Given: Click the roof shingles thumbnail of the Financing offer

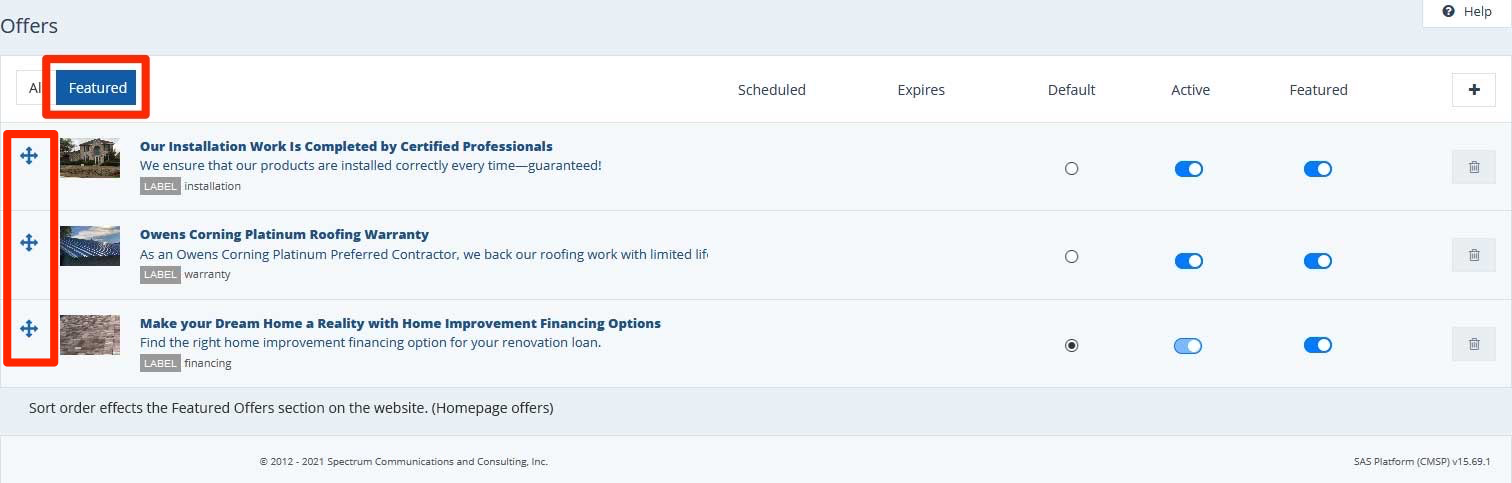Looking at the screenshot, I should click(90, 335).
